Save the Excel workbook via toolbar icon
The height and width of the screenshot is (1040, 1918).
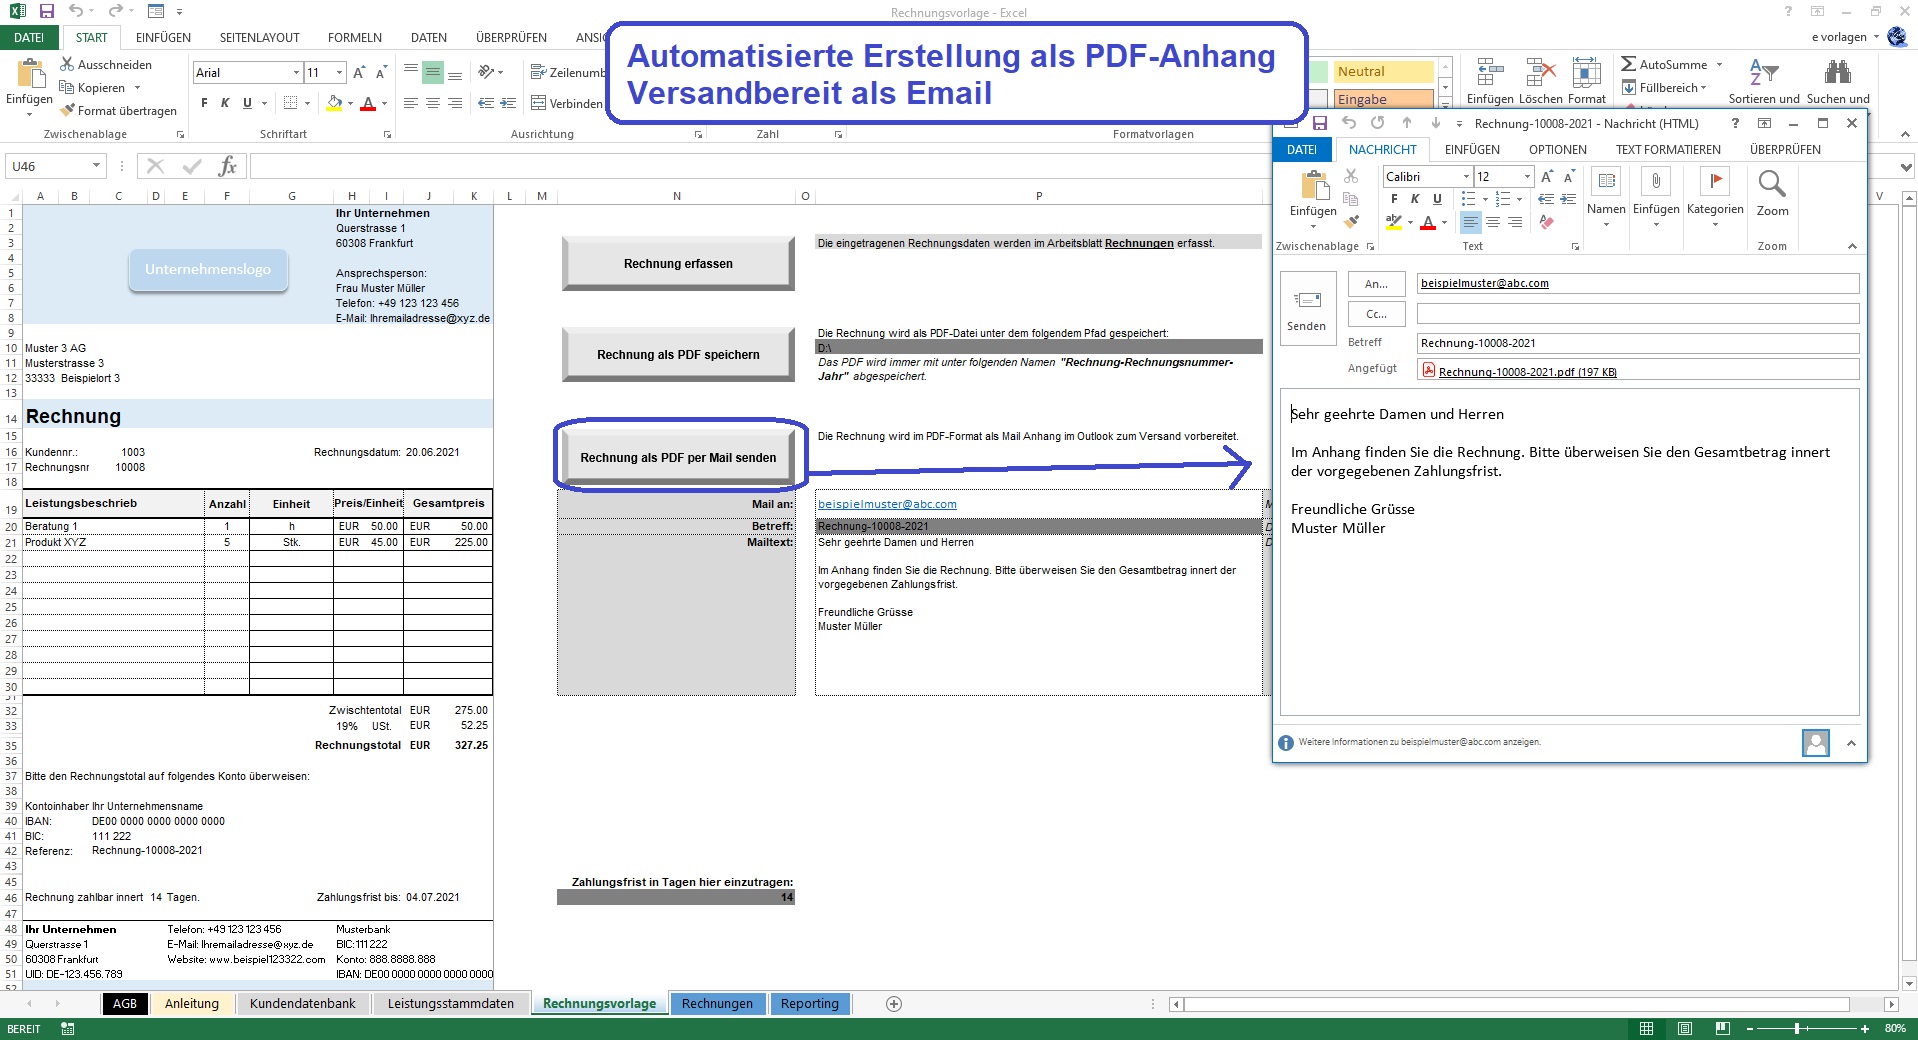pyautogui.click(x=46, y=11)
